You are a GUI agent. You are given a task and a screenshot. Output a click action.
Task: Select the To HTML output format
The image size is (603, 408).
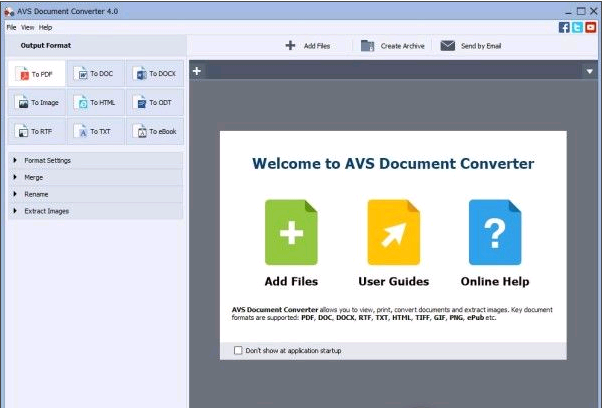coord(96,102)
